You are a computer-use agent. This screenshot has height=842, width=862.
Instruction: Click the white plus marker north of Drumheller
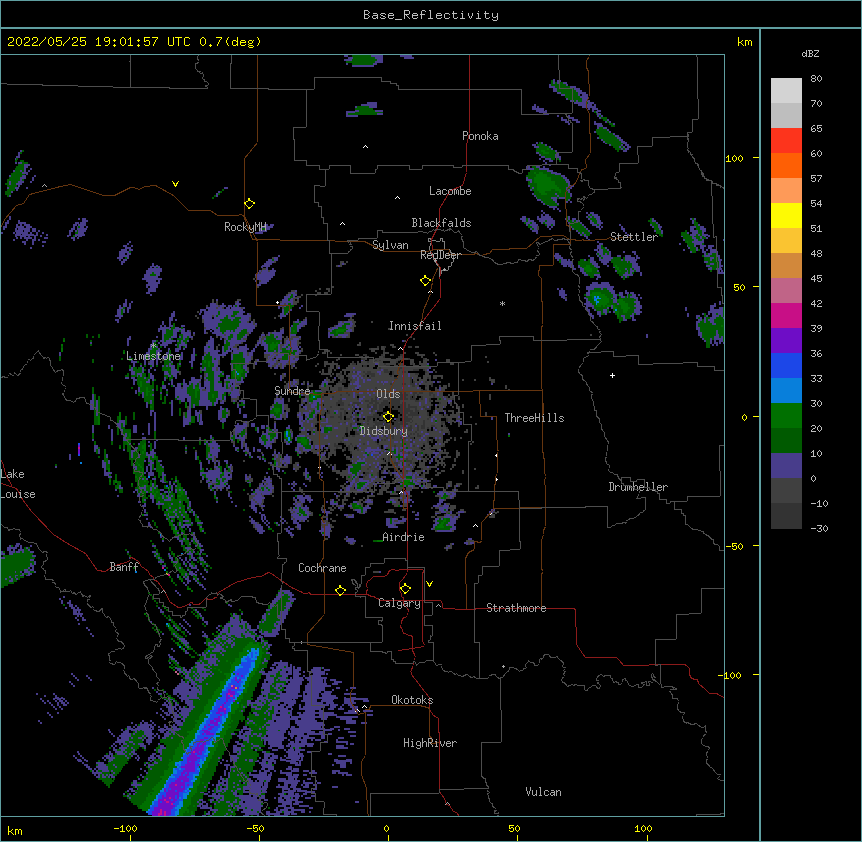612,375
